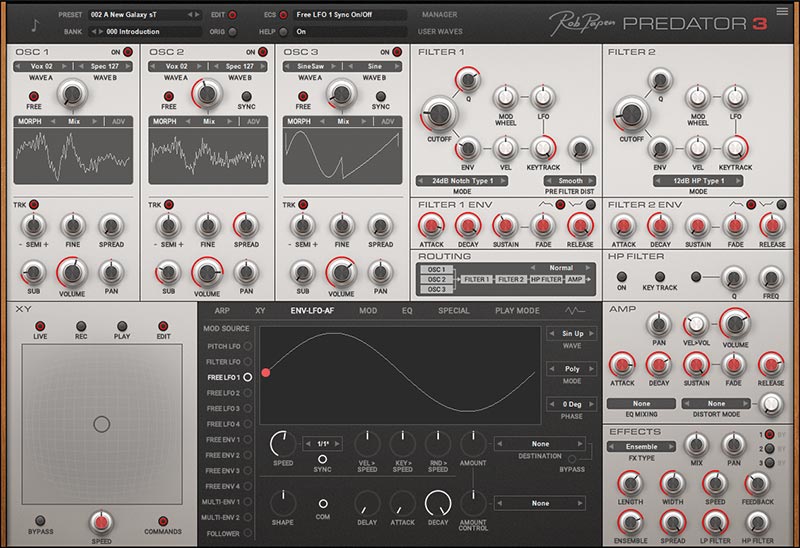This screenshot has height=548, width=800.
Task: Open the EQ Mixing dropdown
Action: [x=641, y=404]
